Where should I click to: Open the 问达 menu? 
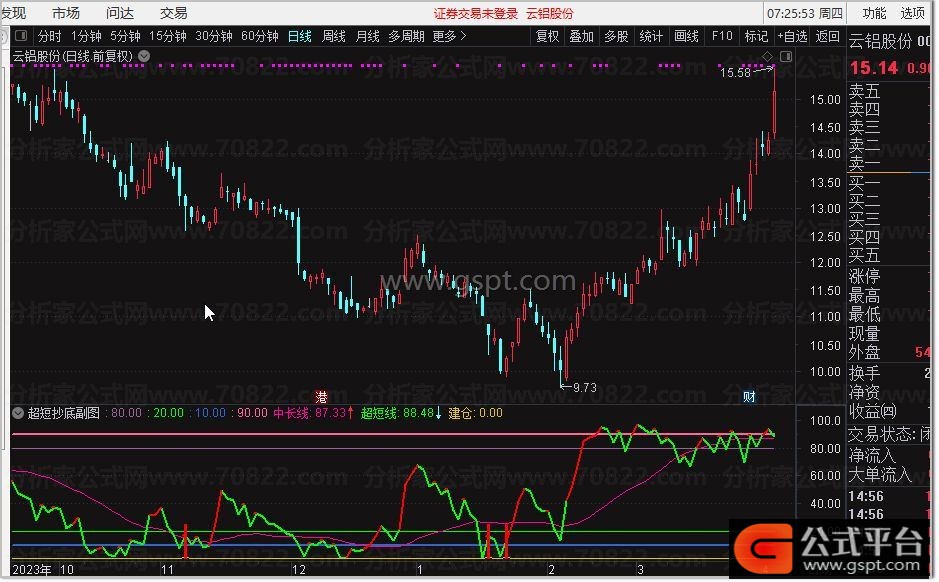(x=120, y=13)
